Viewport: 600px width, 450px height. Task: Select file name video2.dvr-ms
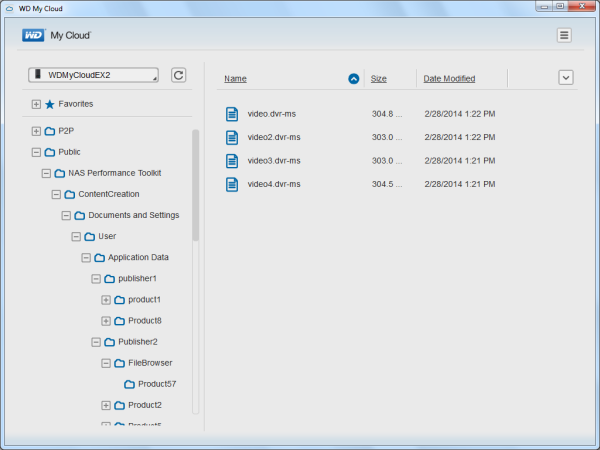274,137
